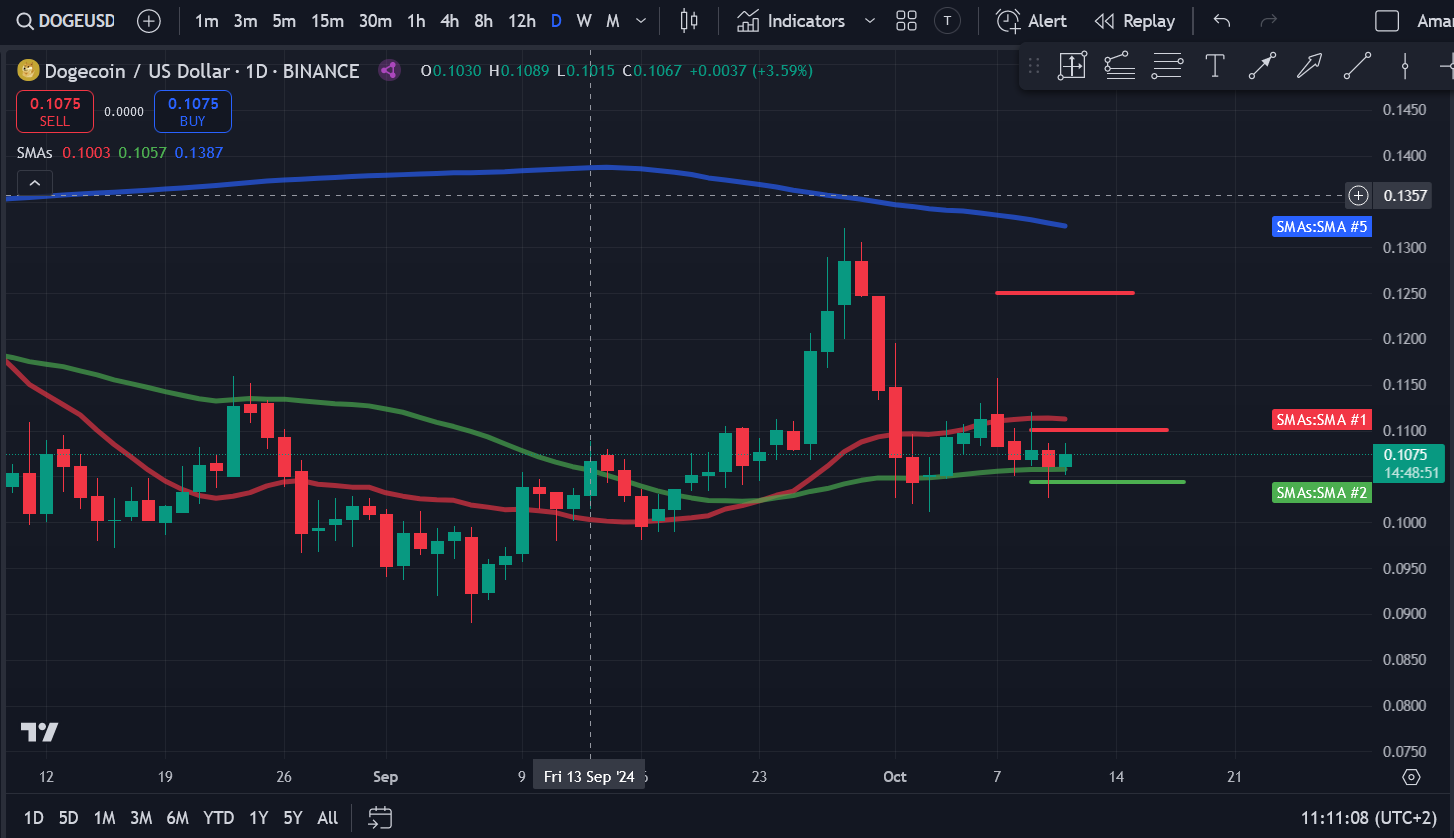The image size is (1454, 838).
Task: Click the Dogecoin coin logo
Action: click(28, 71)
